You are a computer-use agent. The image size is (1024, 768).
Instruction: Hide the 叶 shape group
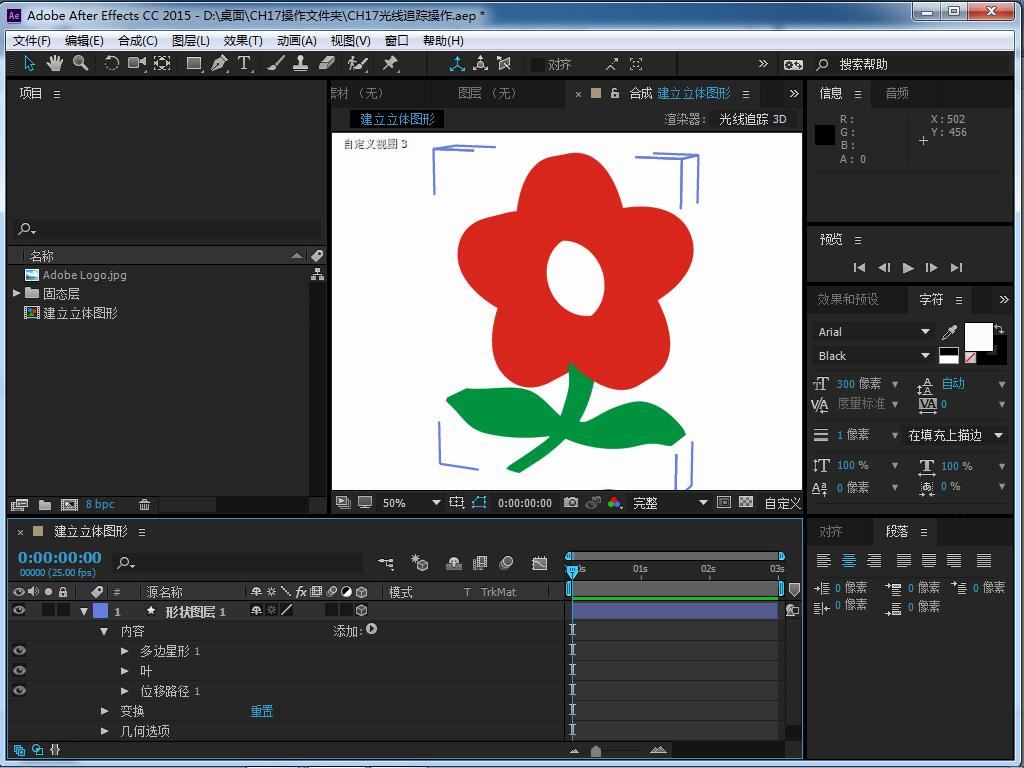(x=19, y=670)
